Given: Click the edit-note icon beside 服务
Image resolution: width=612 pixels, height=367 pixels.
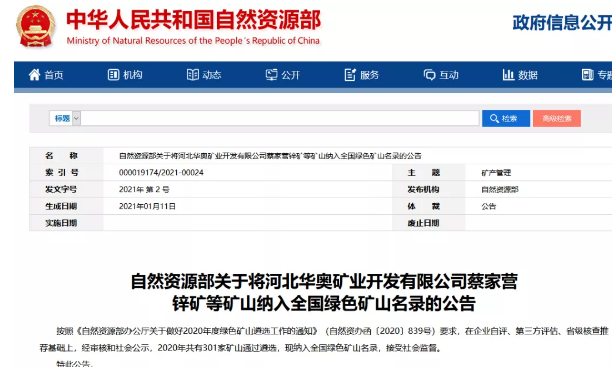Looking at the screenshot, I should coord(350,75).
